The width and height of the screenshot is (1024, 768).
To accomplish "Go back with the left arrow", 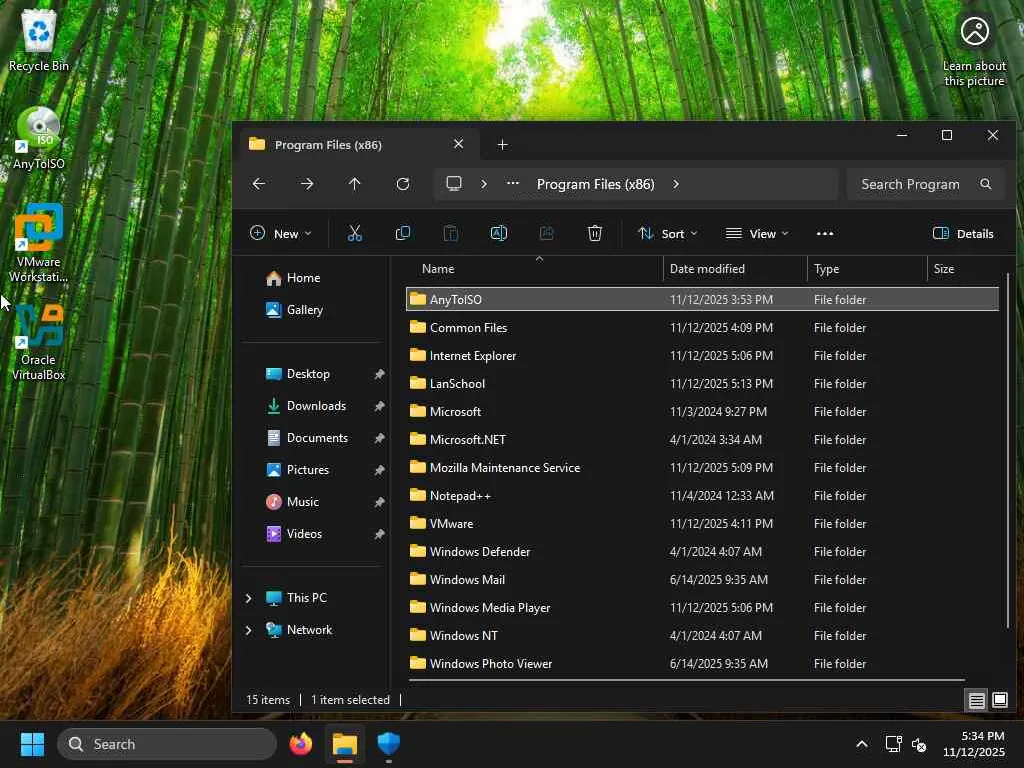I will [x=259, y=184].
